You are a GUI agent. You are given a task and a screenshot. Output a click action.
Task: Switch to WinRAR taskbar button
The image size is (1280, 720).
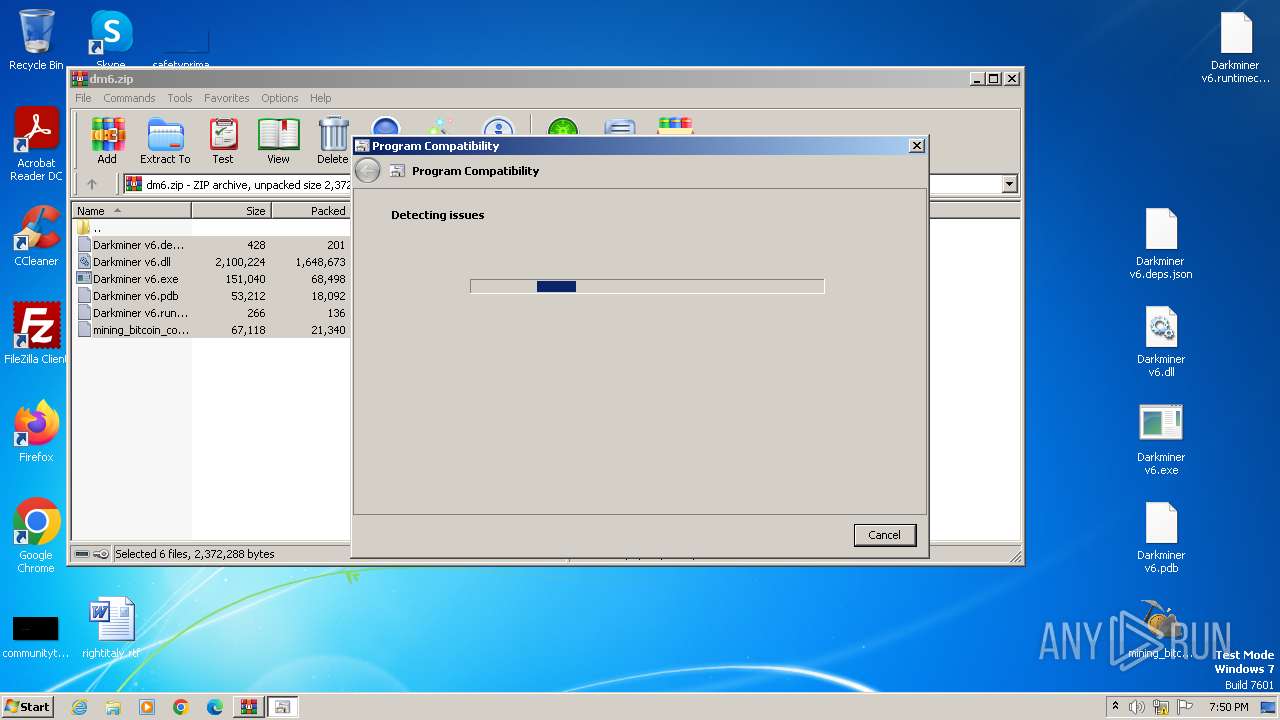(x=249, y=707)
